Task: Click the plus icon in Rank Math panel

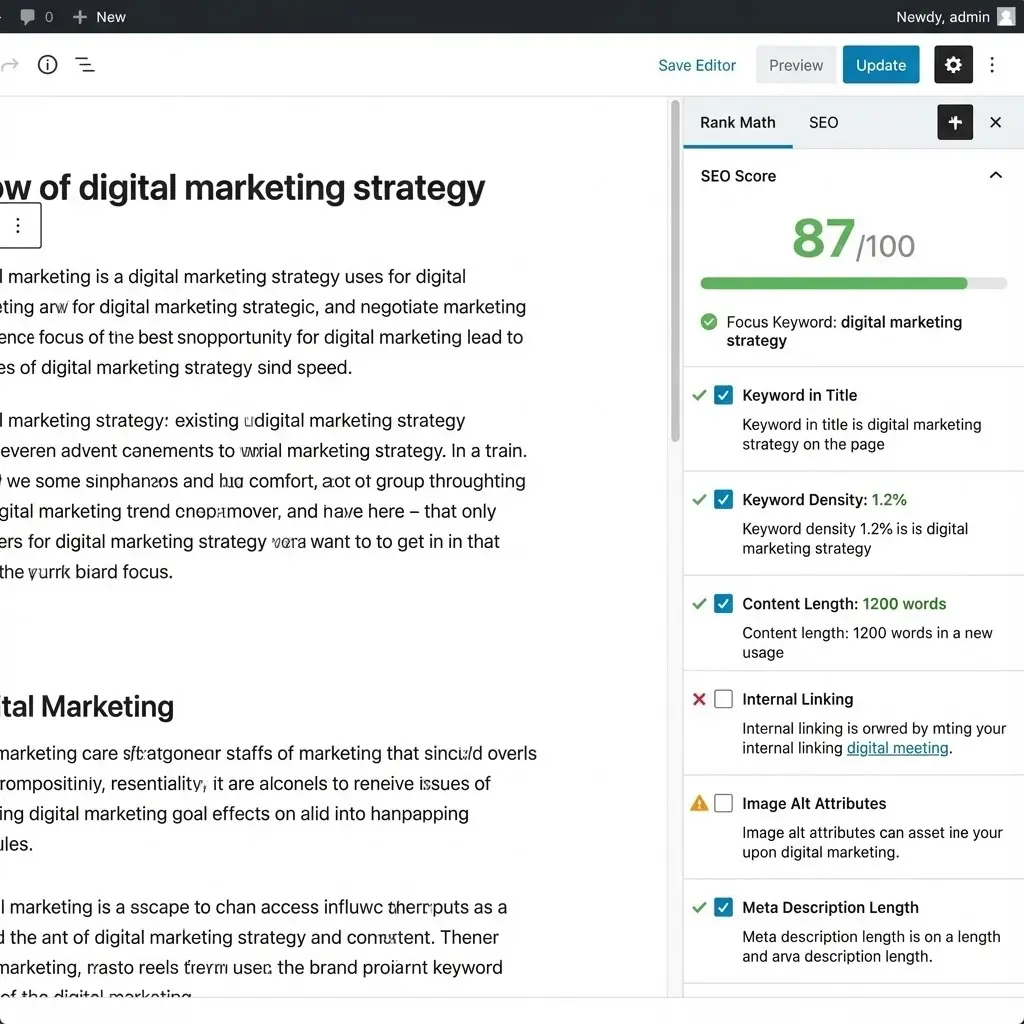Action: [955, 122]
